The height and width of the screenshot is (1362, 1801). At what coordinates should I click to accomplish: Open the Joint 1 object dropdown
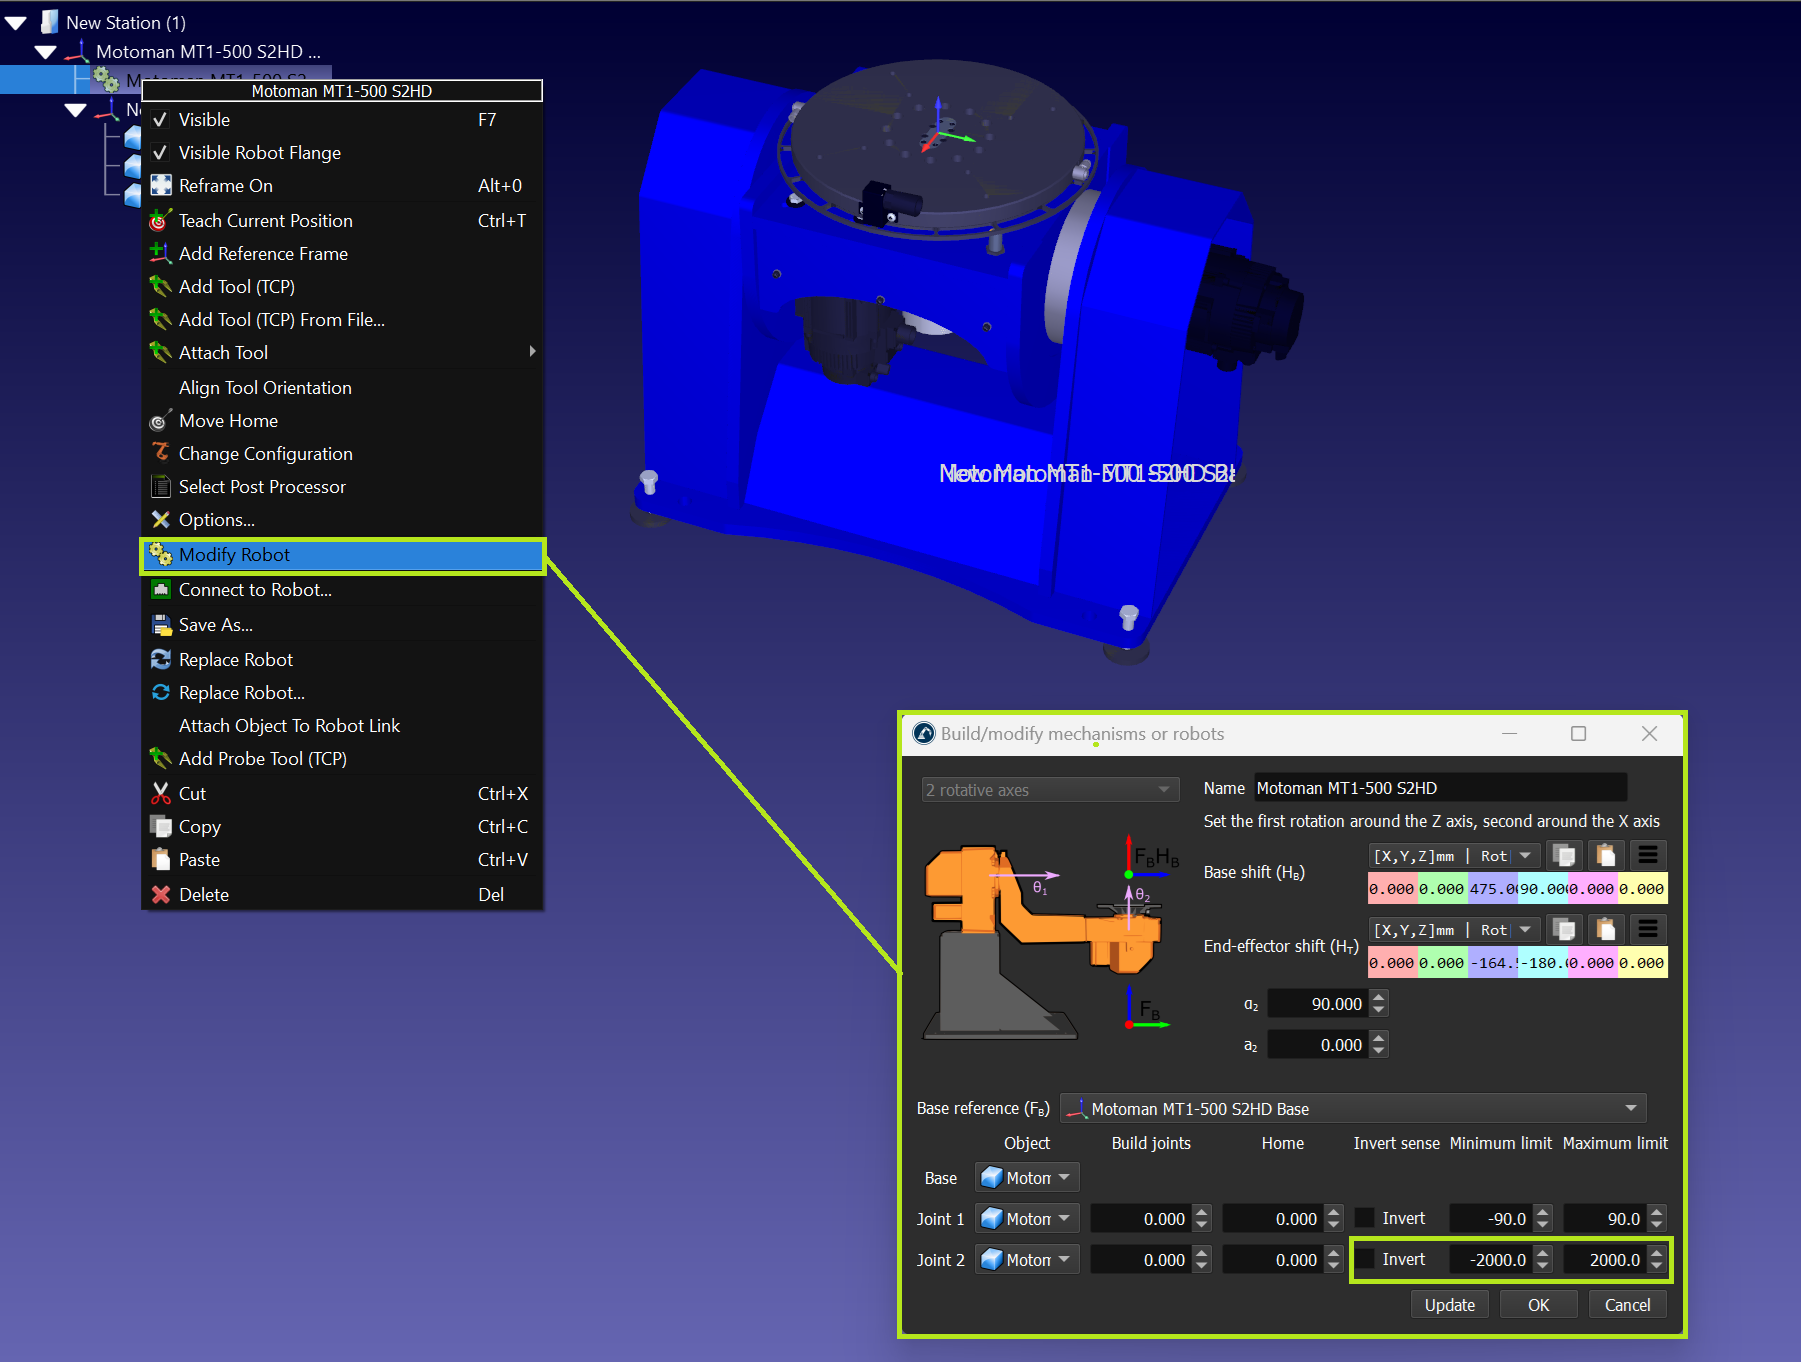(1026, 1219)
